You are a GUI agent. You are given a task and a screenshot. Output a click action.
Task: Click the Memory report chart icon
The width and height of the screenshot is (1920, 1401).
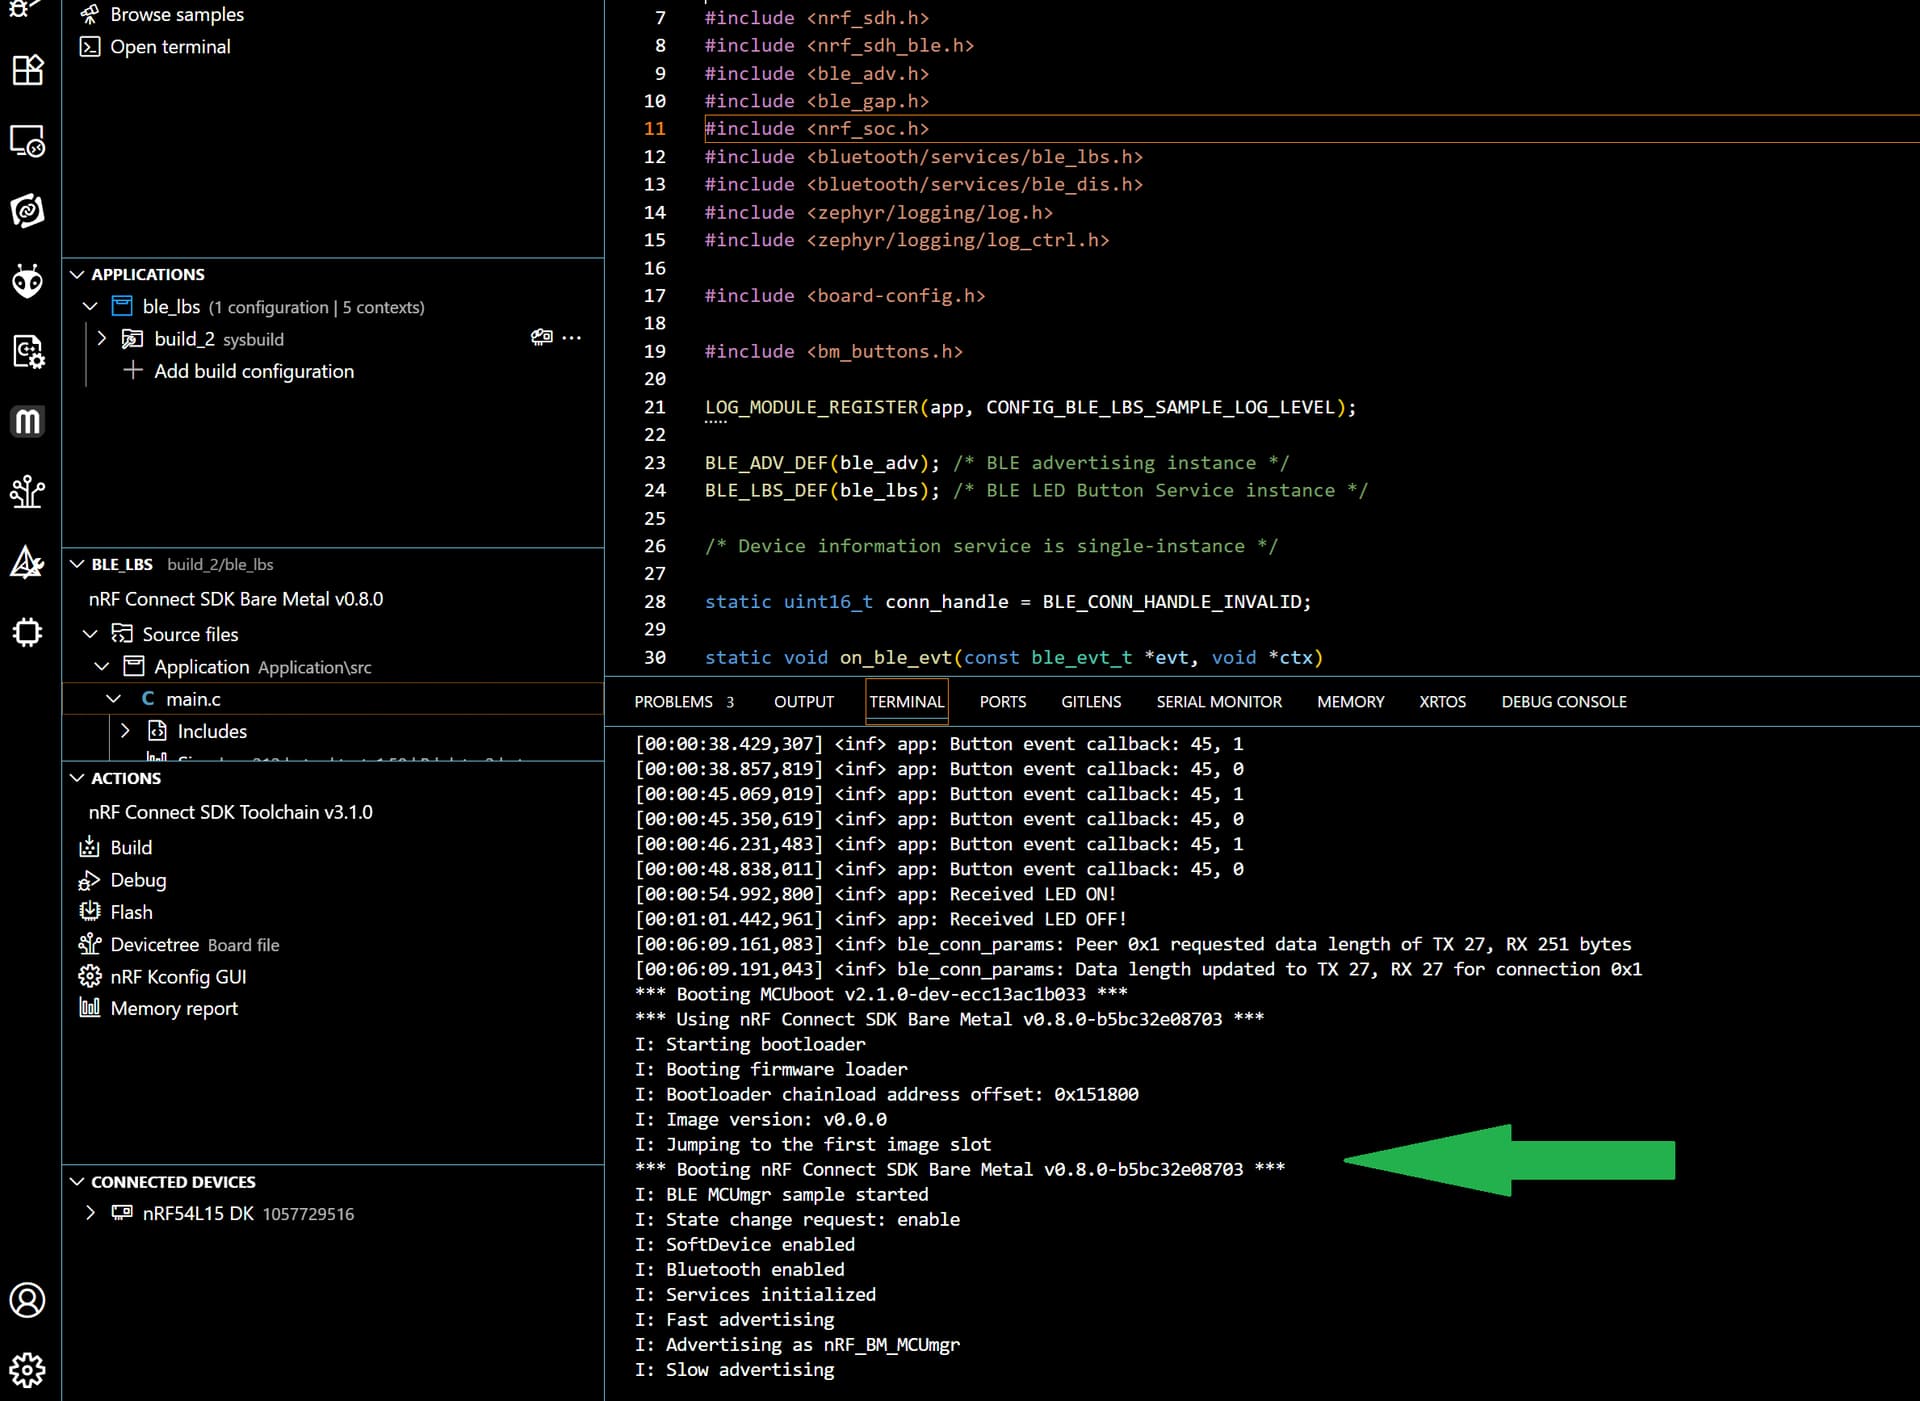(90, 1008)
